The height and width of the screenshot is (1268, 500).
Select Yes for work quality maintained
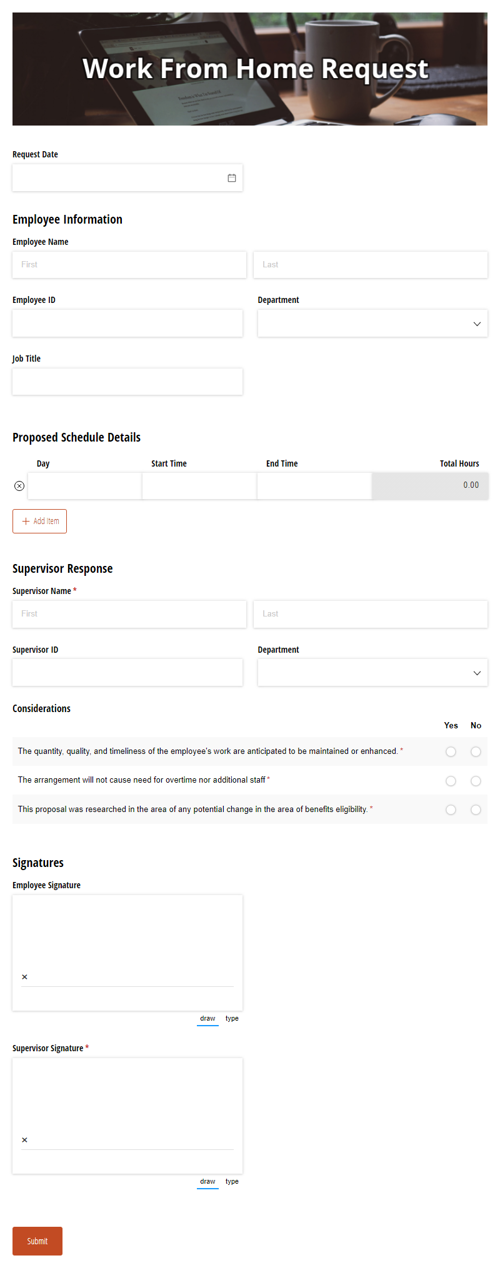pyautogui.click(x=451, y=751)
